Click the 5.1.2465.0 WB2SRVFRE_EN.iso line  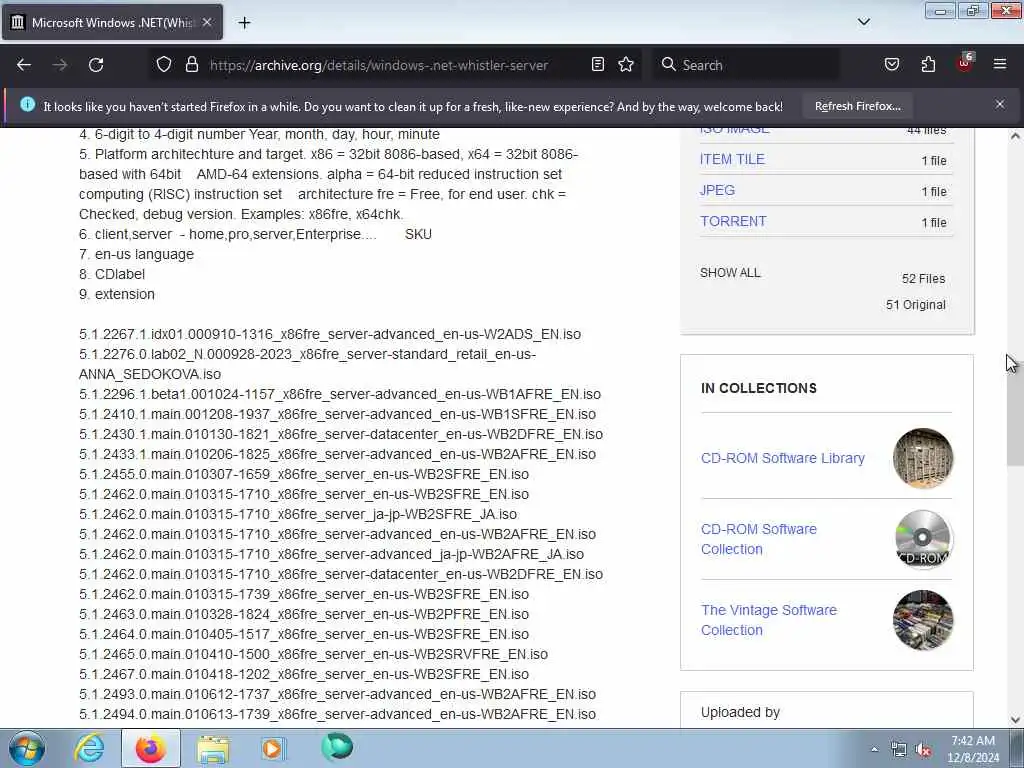313,654
